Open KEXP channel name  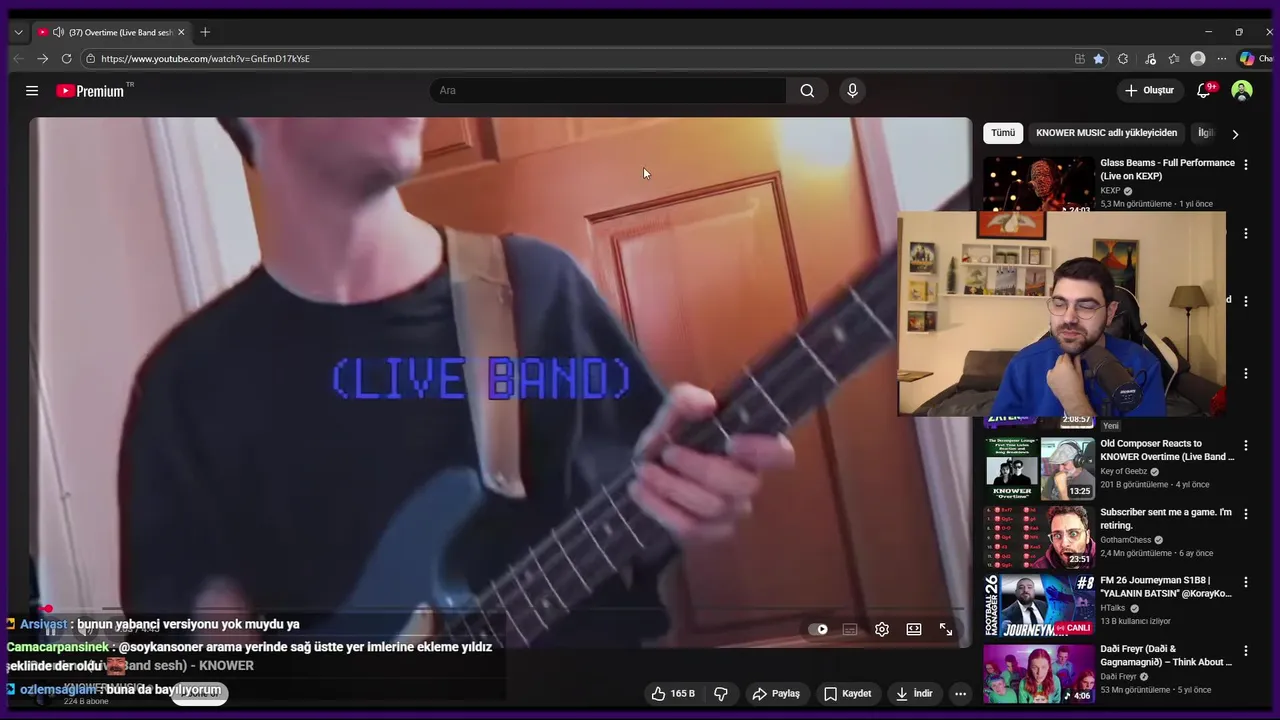pos(1110,191)
